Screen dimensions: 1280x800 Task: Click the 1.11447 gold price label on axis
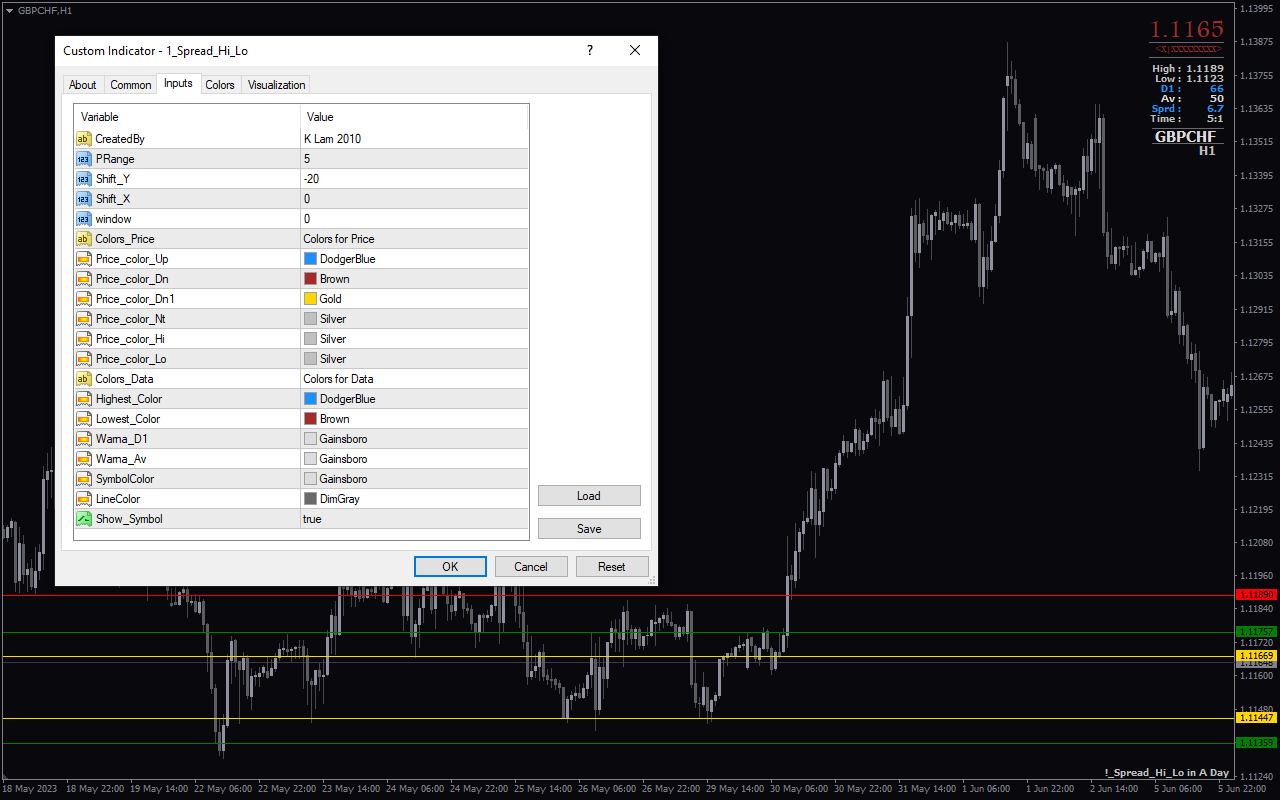click(1257, 718)
